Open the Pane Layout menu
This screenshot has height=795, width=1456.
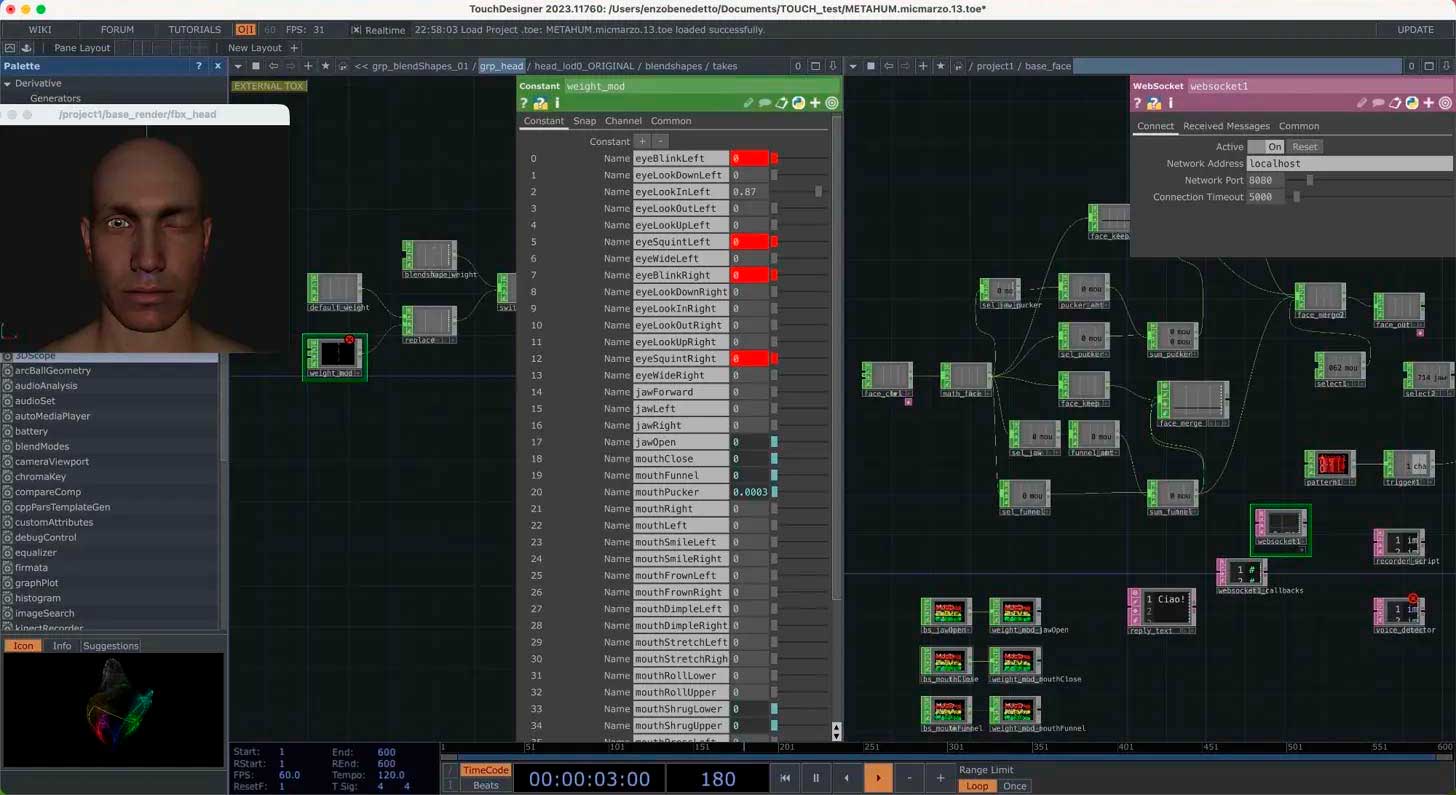click(82, 47)
